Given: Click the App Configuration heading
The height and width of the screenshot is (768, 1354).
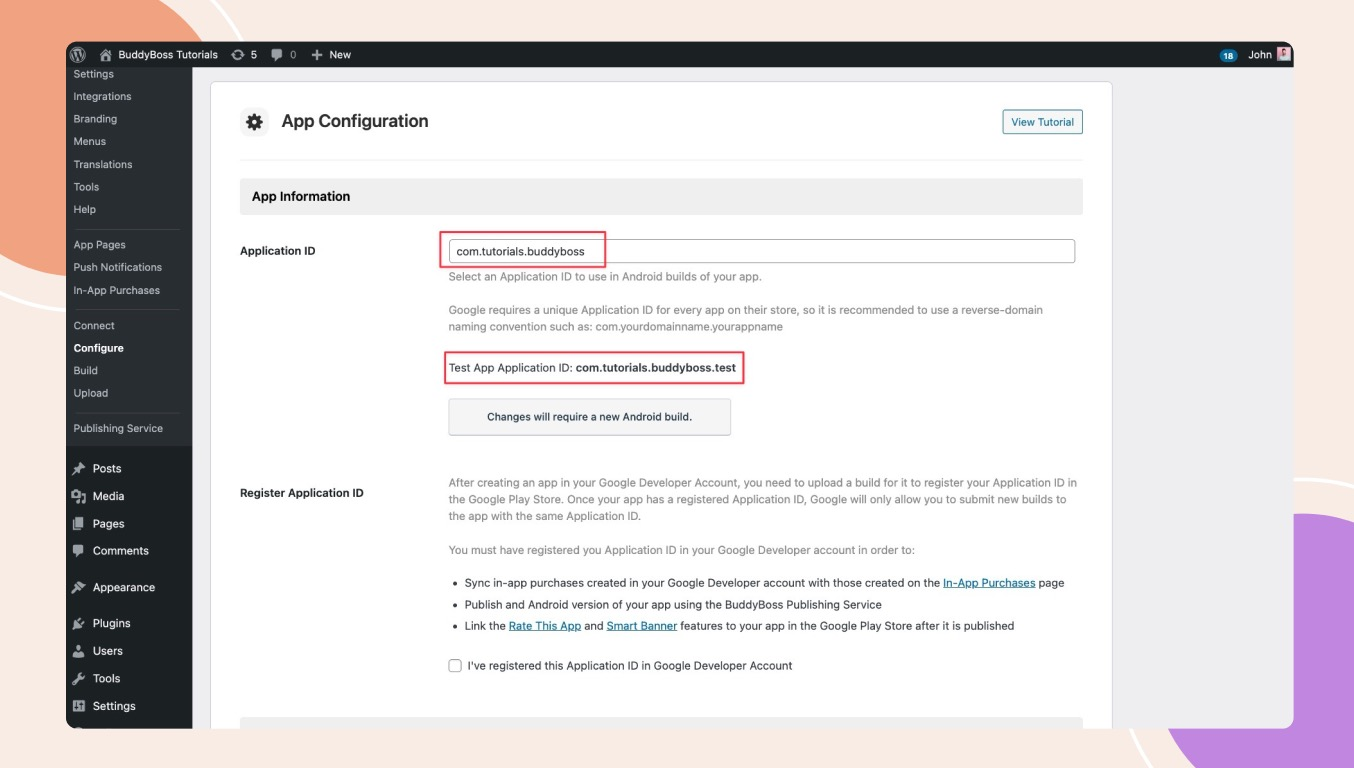Looking at the screenshot, I should coord(355,121).
